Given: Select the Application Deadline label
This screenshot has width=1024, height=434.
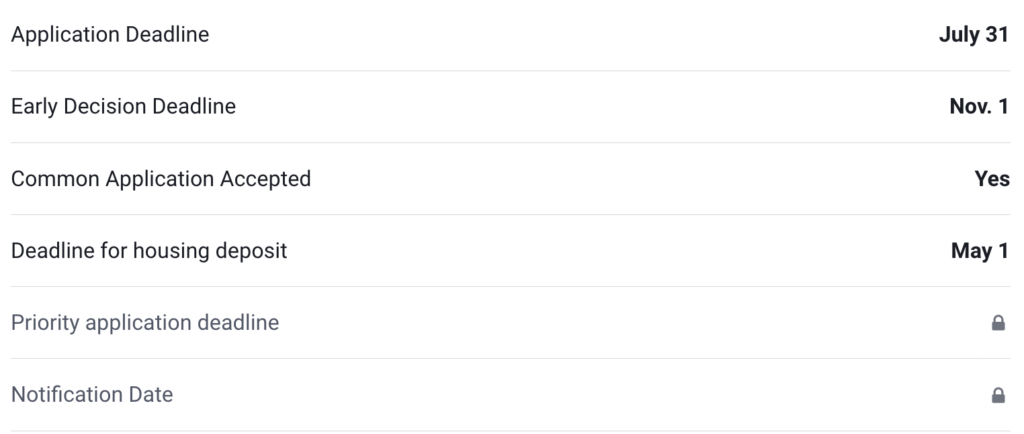Looking at the screenshot, I should coord(110,35).
